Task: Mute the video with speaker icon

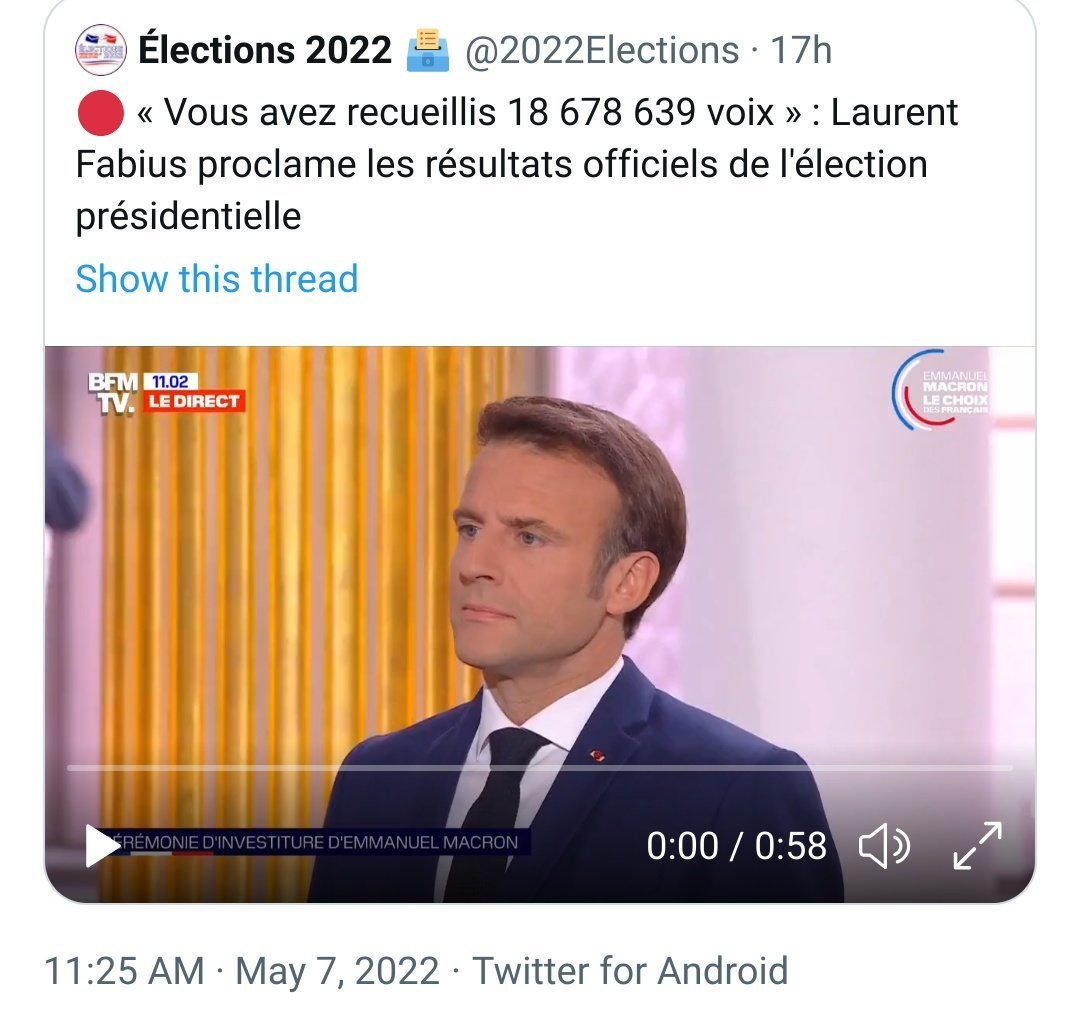Action: [x=884, y=846]
